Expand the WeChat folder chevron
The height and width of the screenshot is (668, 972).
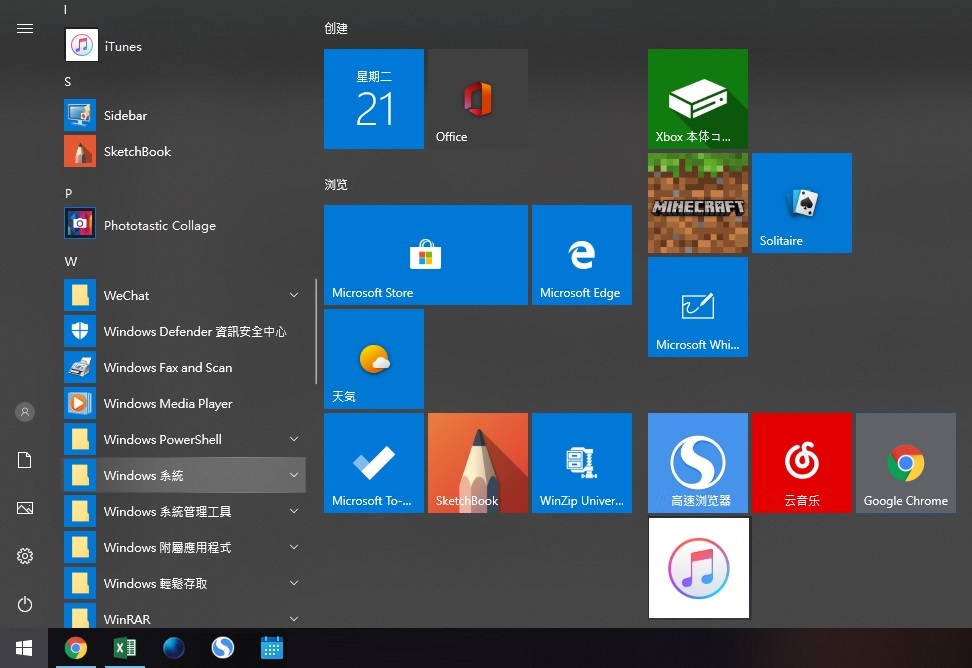pos(294,295)
